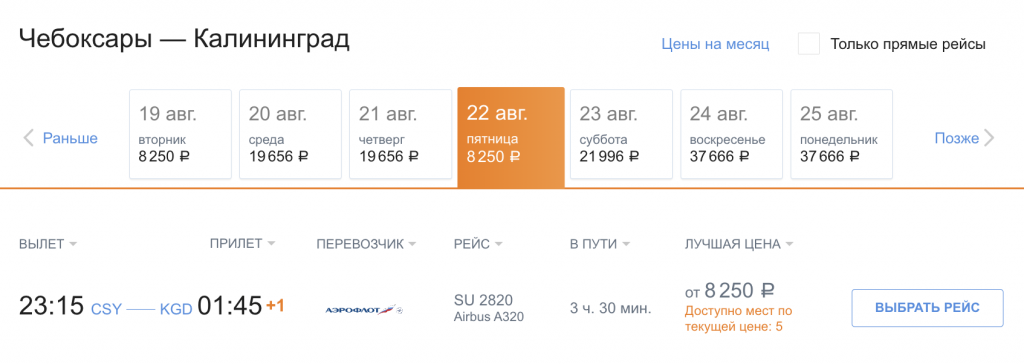The height and width of the screenshot is (364, 1024).
Task: Select the 19 авг. вторник date tab
Action: [x=180, y=134]
